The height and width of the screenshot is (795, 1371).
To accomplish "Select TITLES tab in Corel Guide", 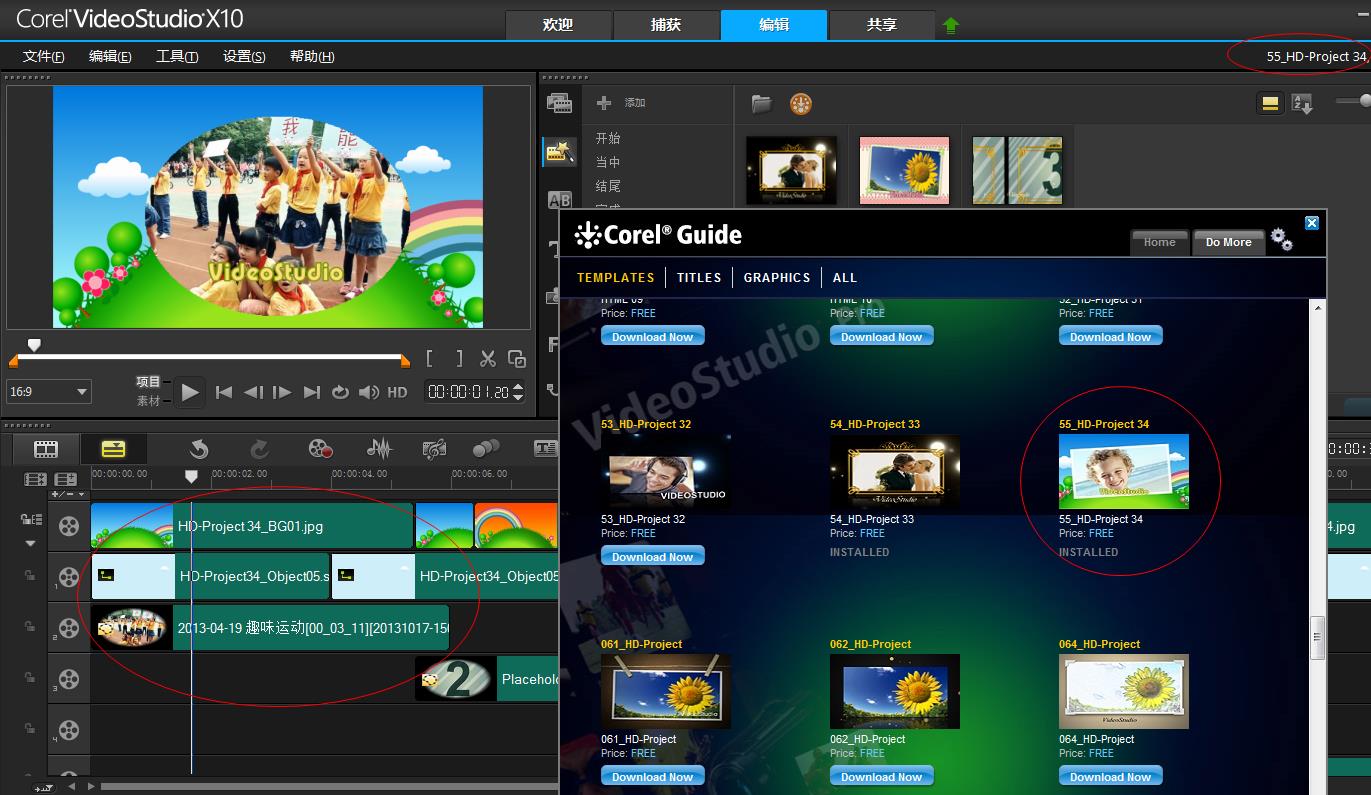I will (699, 277).
